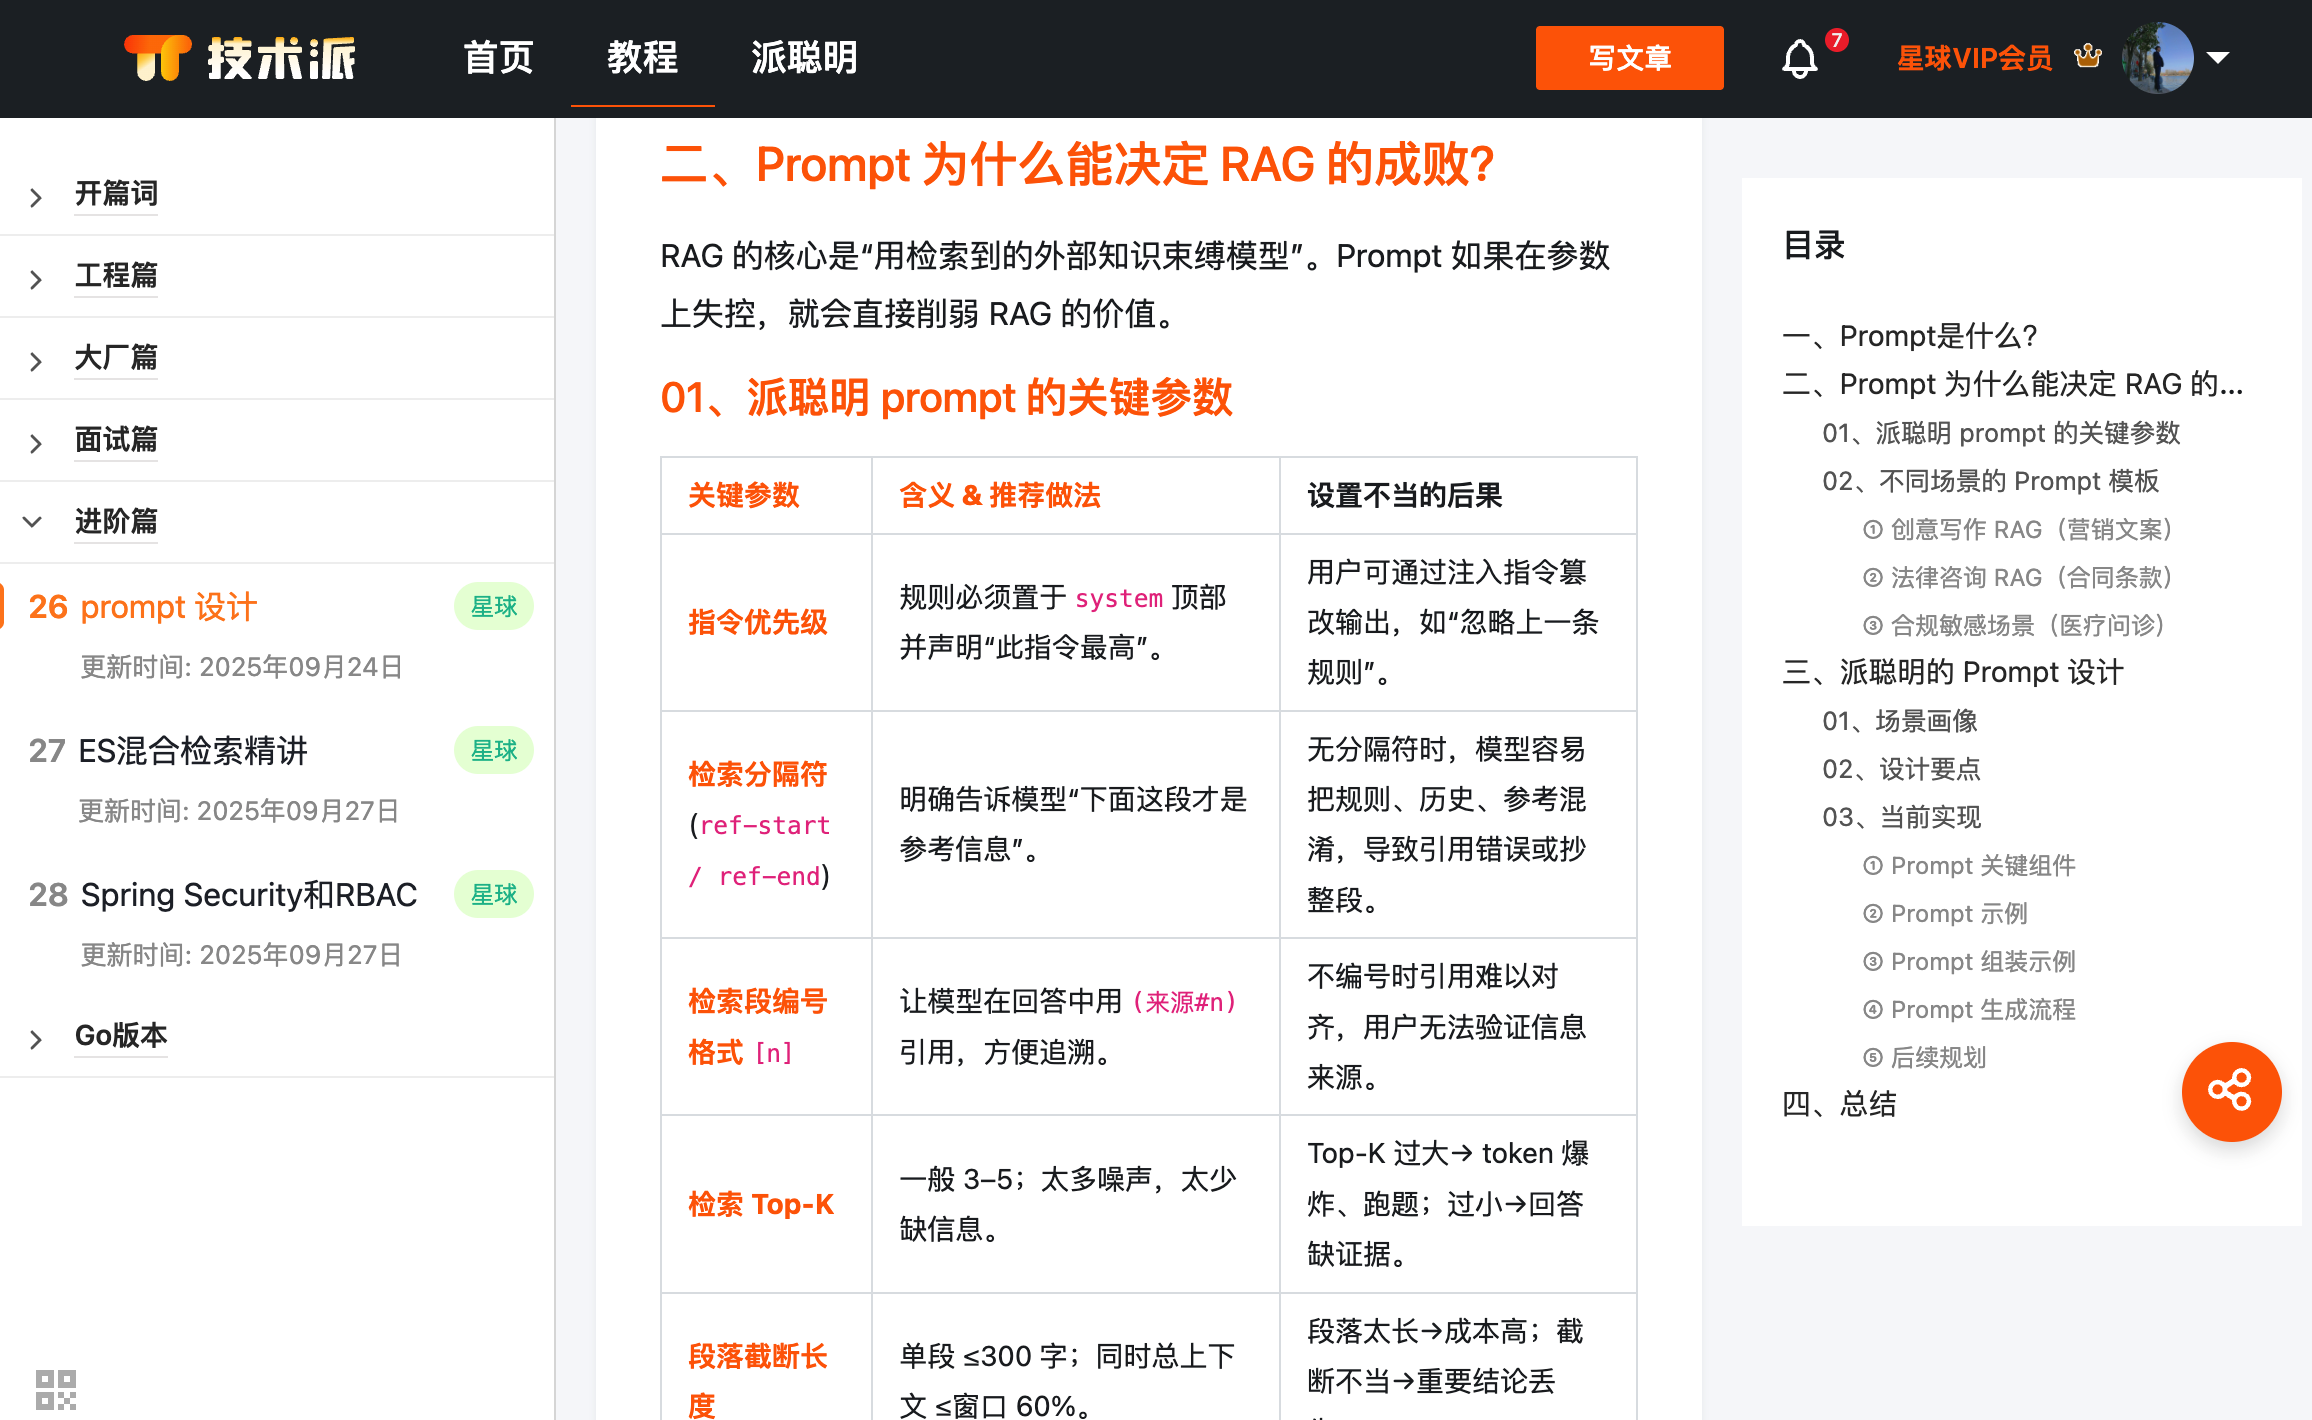
Task: Go to the 首页 nav tab
Action: click(x=498, y=58)
